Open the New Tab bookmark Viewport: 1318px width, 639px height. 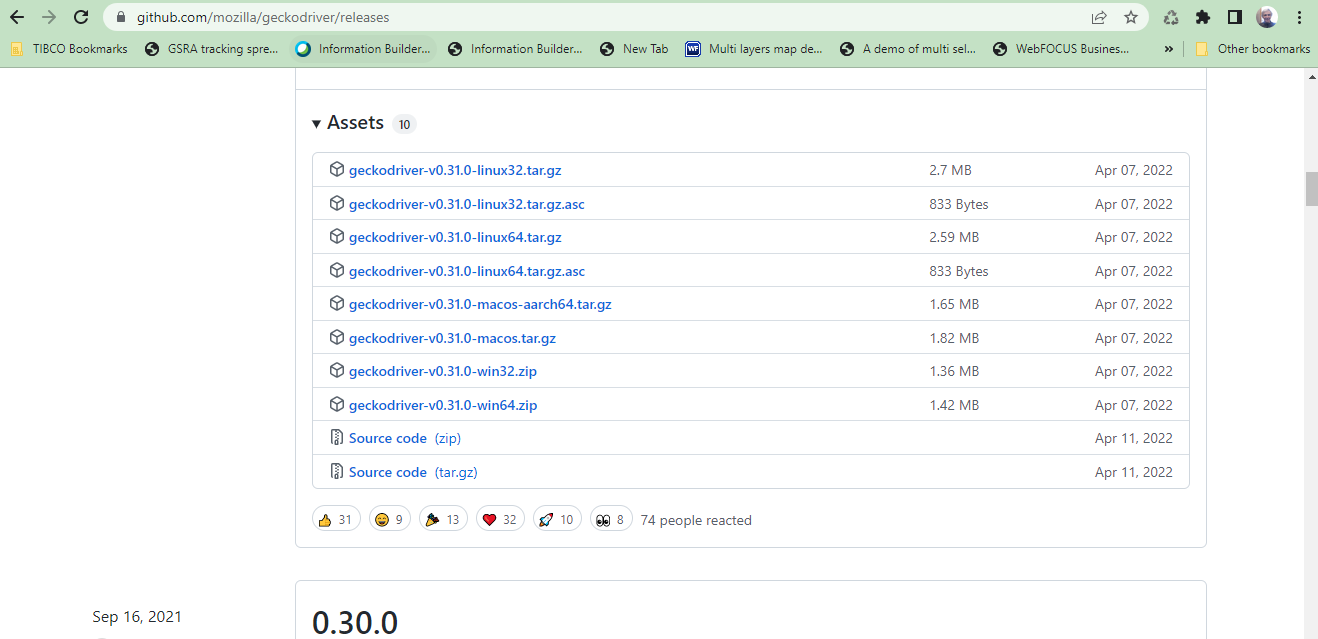click(634, 48)
